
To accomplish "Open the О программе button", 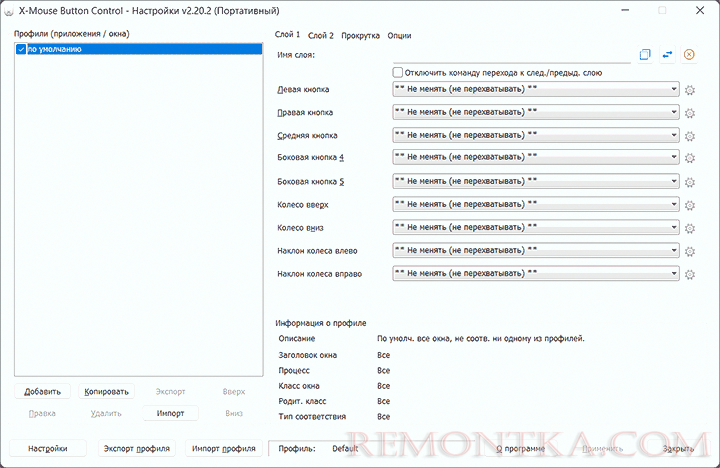I will (520, 449).
